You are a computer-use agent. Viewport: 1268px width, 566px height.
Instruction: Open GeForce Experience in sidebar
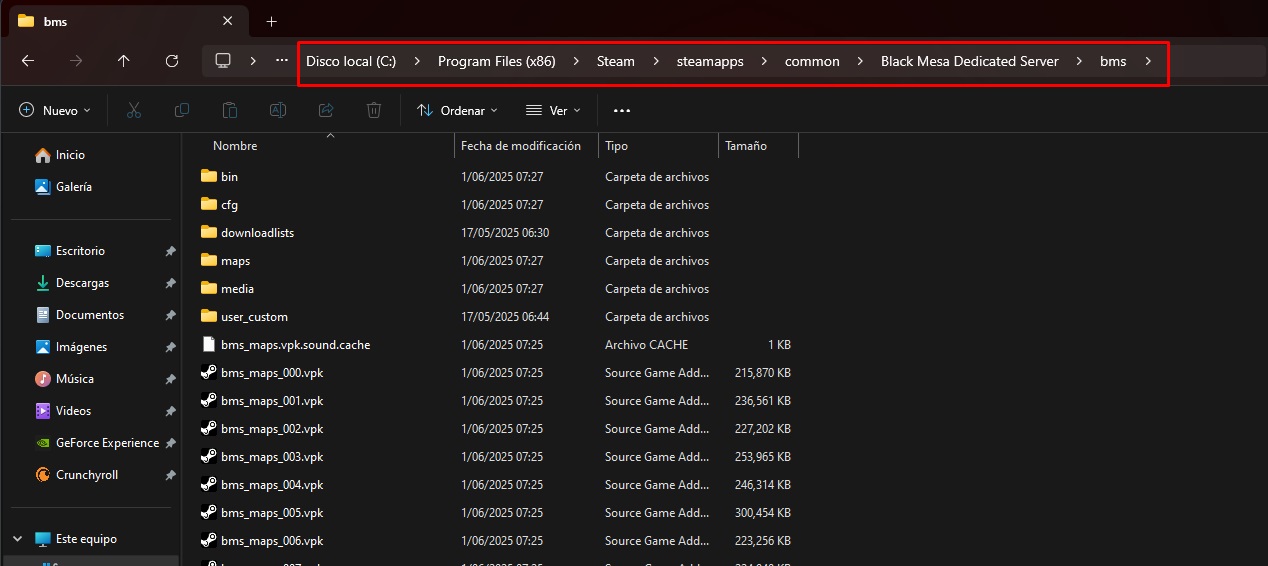[107, 443]
